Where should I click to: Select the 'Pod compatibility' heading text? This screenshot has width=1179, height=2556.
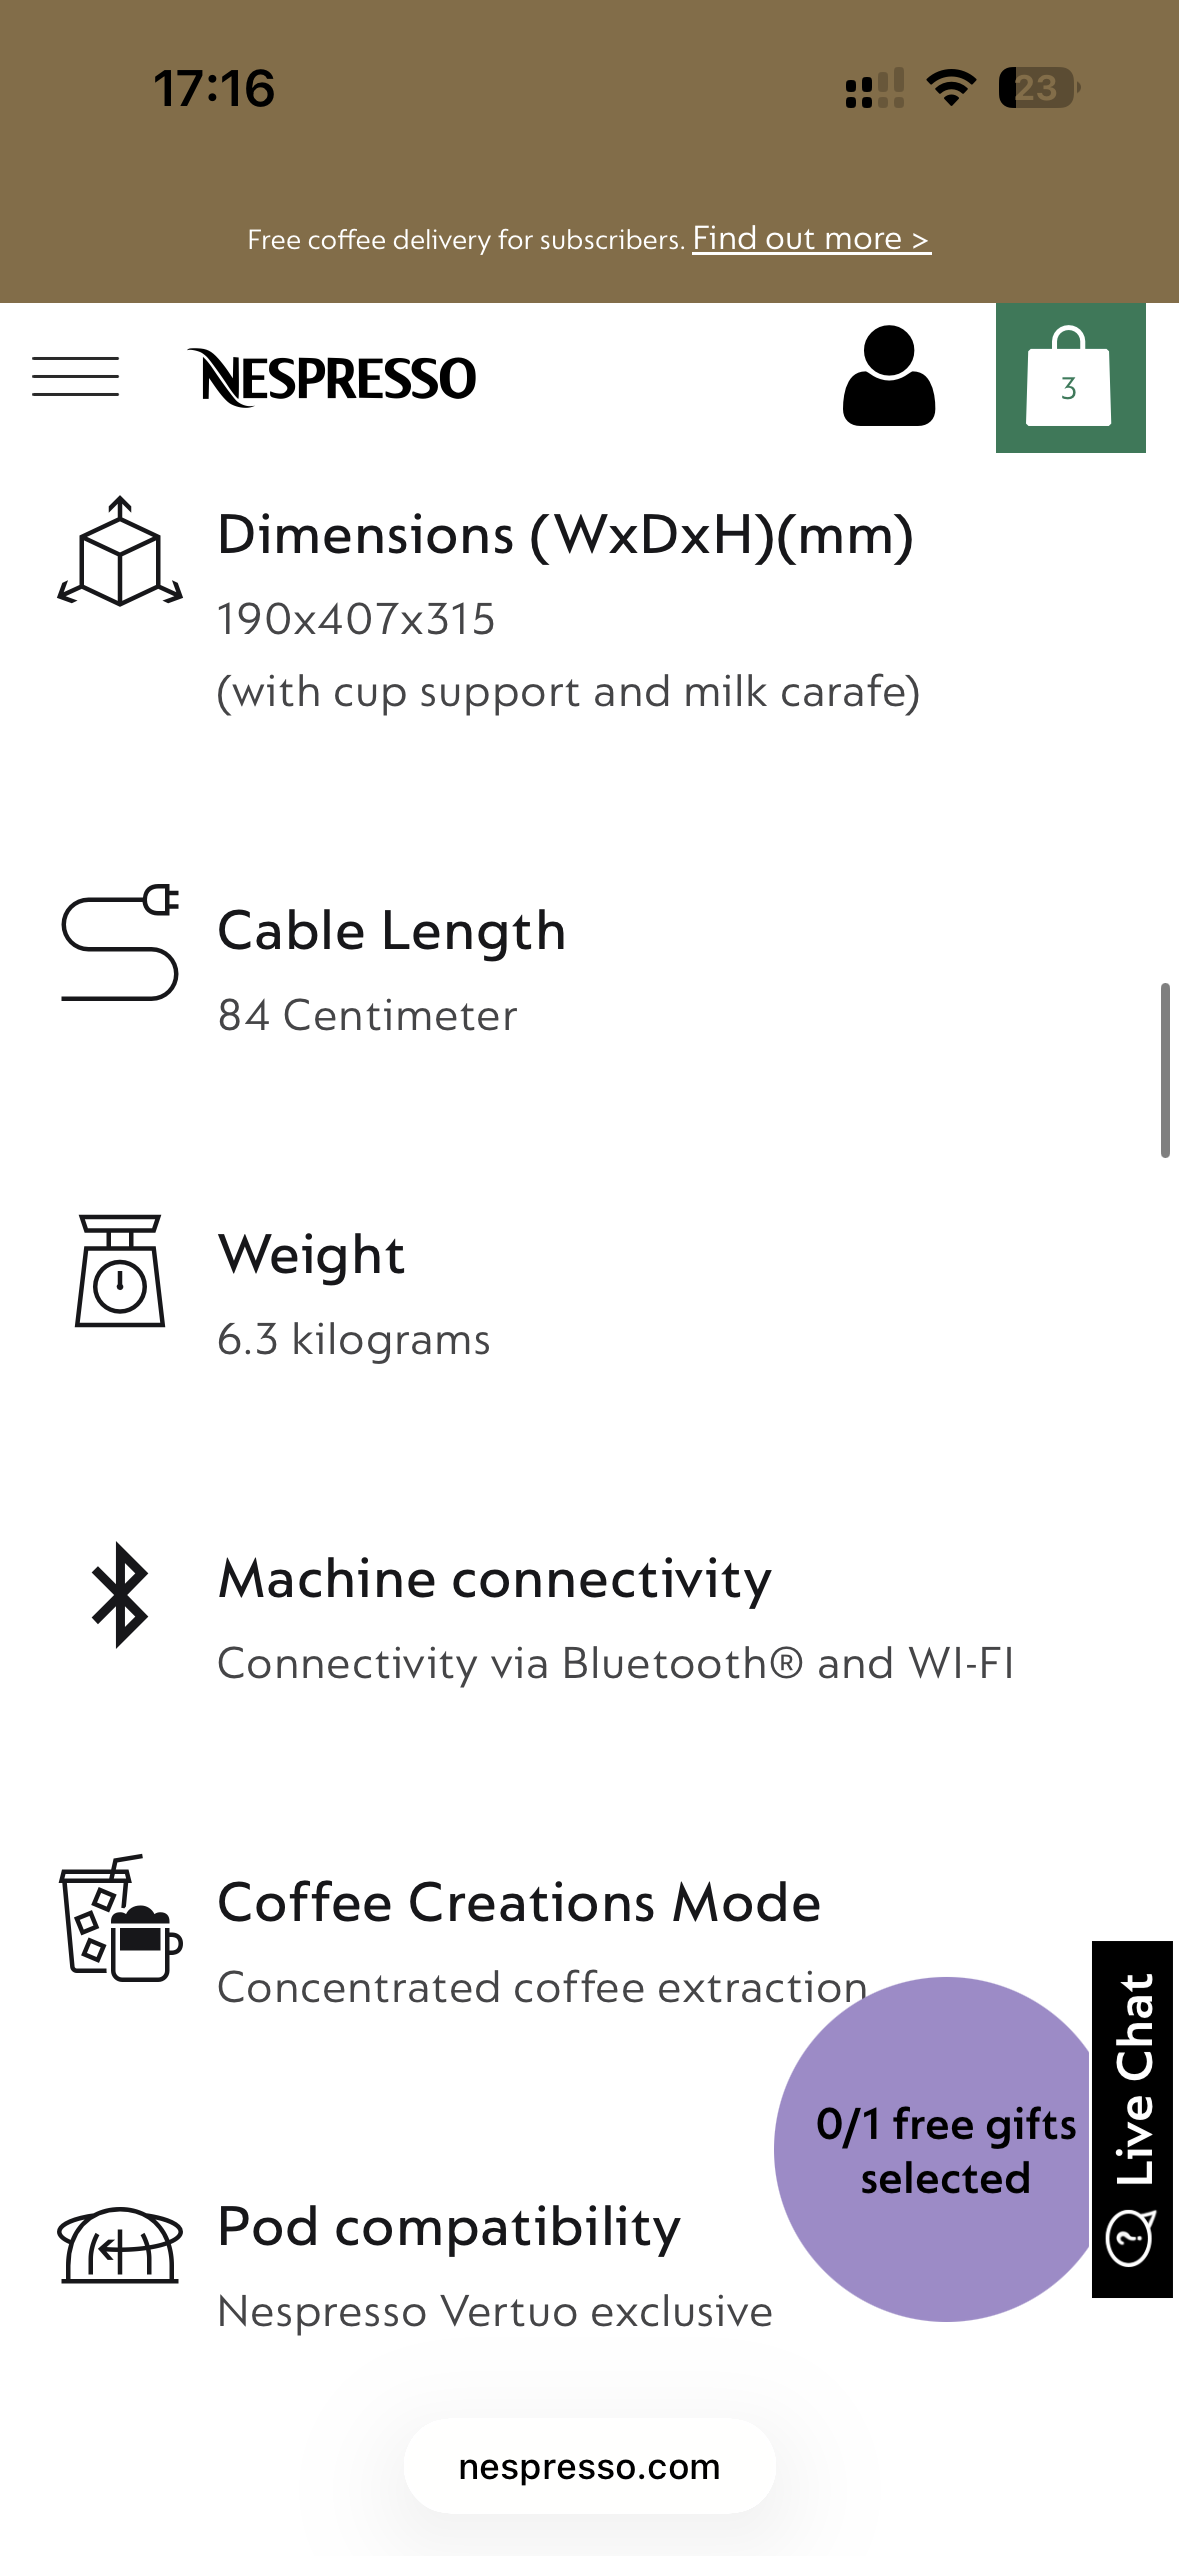448,2227
